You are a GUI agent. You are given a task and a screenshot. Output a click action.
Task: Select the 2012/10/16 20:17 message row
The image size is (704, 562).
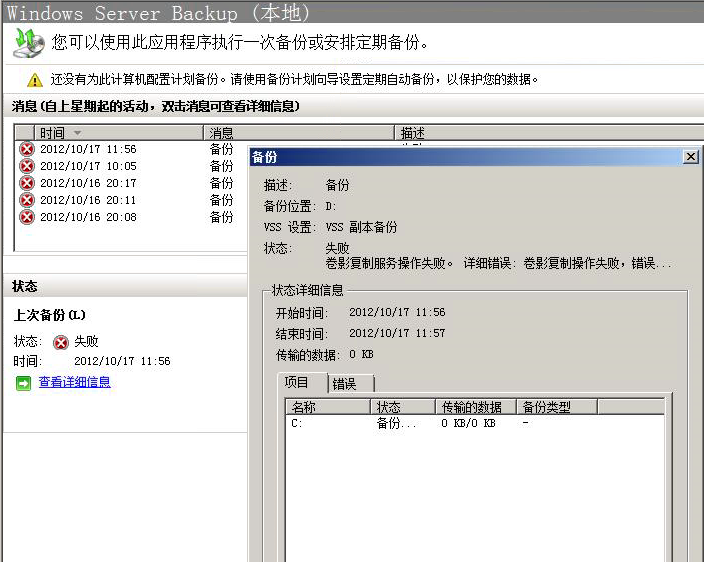(130, 183)
